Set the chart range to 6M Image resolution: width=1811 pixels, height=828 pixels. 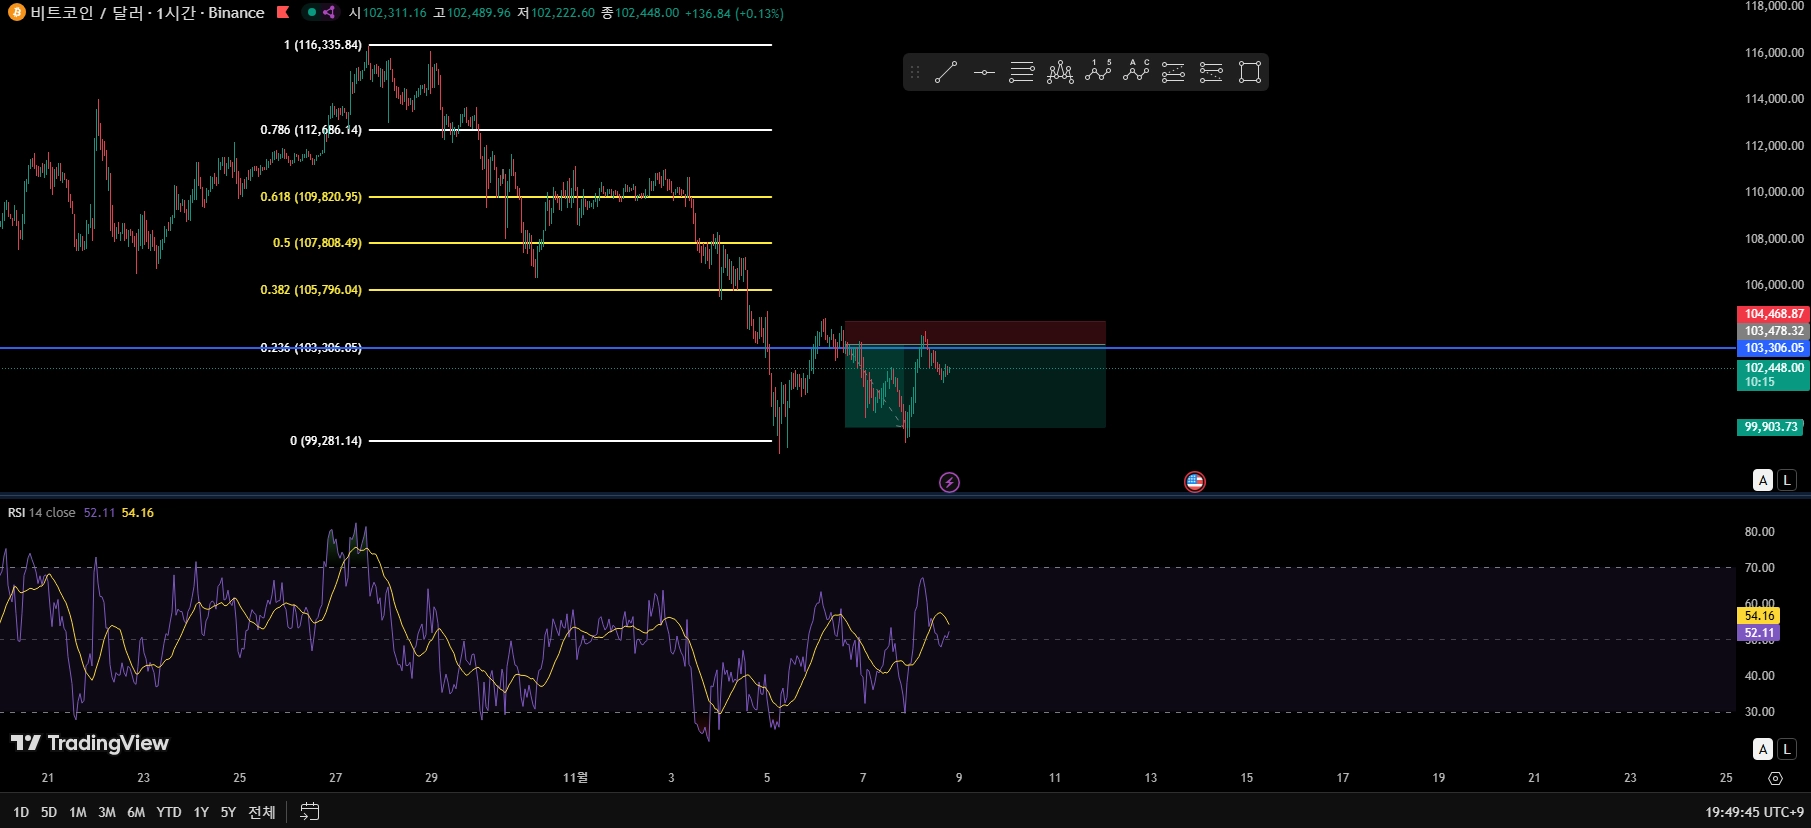pos(136,812)
